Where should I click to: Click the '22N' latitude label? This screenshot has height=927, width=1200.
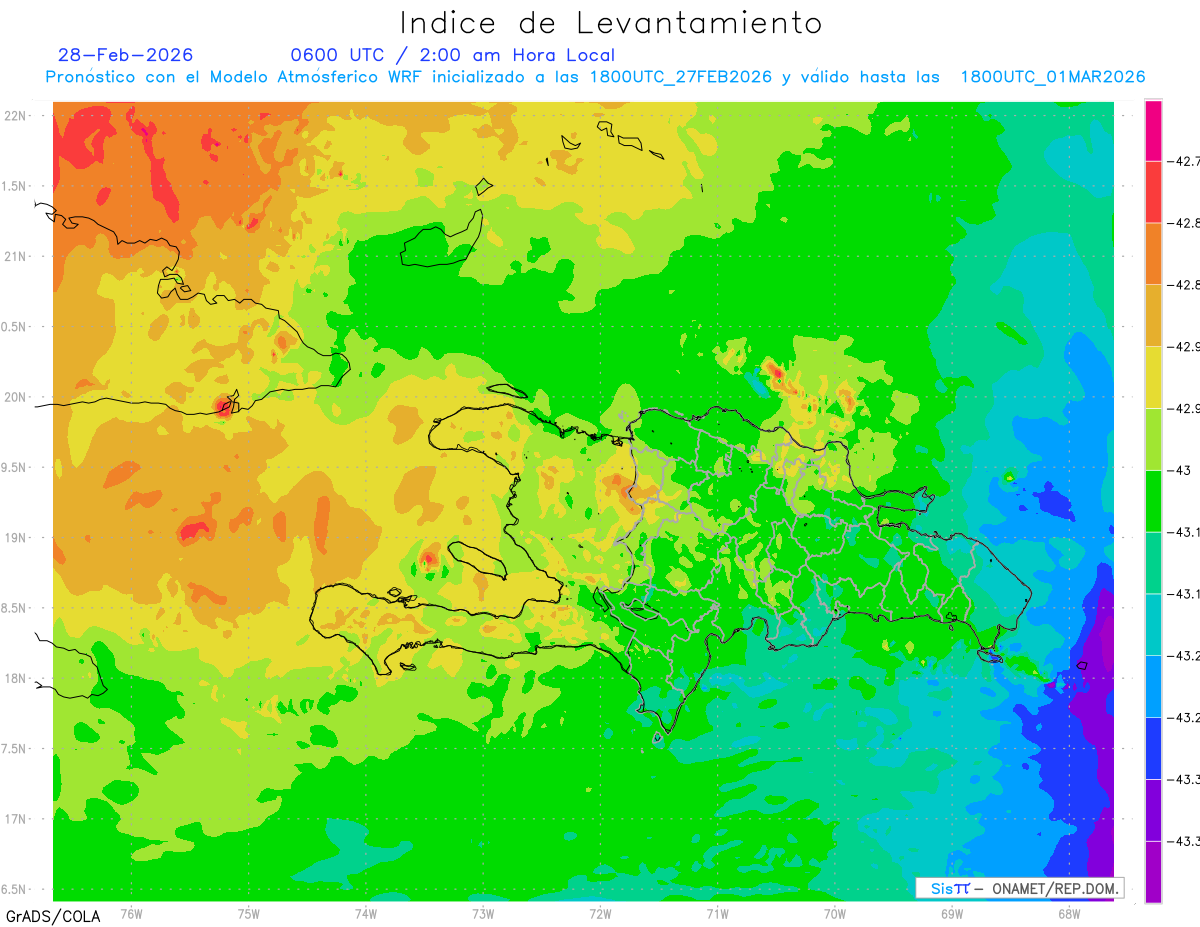[x=15, y=116]
